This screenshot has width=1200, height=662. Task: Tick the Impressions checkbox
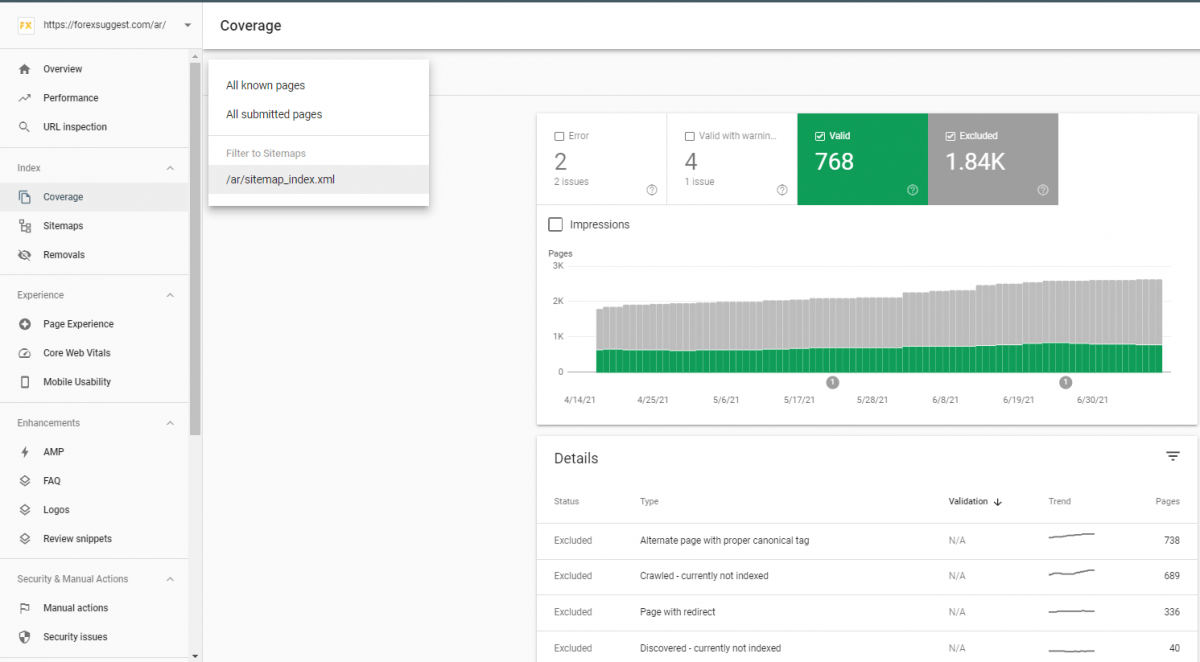point(555,225)
